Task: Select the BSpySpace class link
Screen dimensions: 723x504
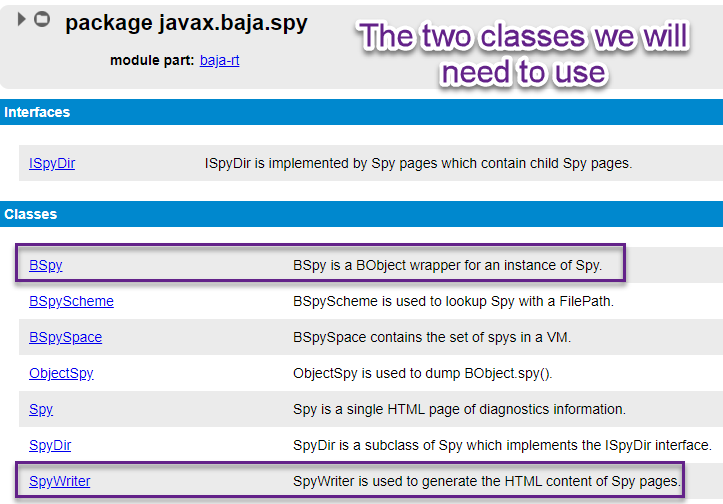Action: 65,337
